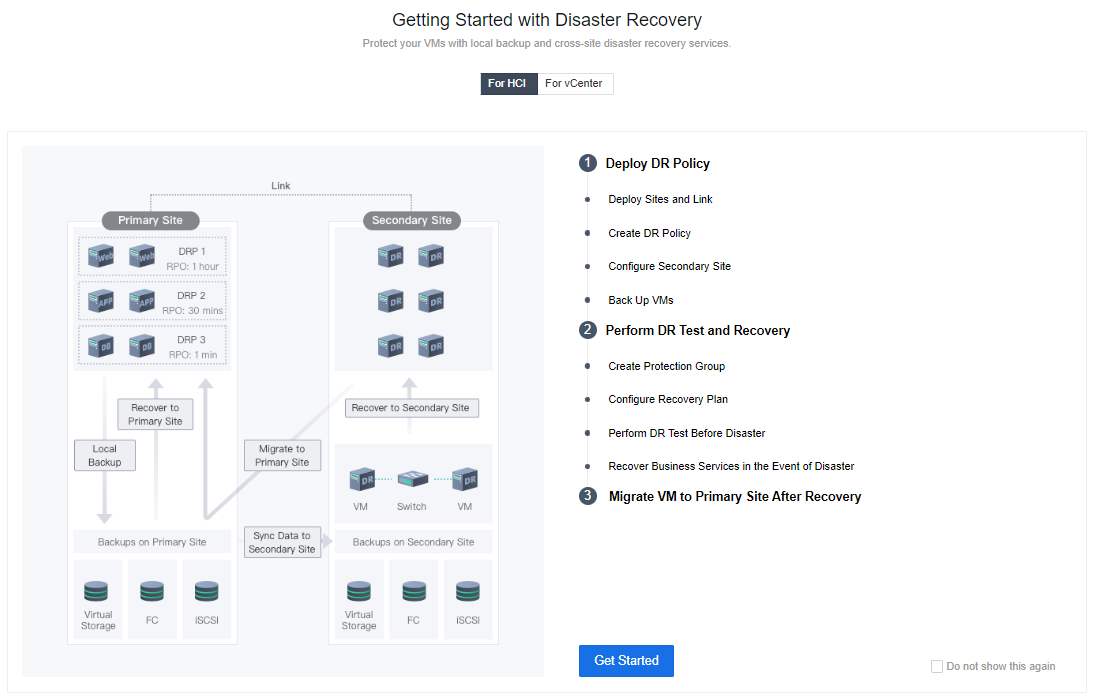
Task: Click the Virtual Storage icon under Primary Site
Action: pos(97,591)
